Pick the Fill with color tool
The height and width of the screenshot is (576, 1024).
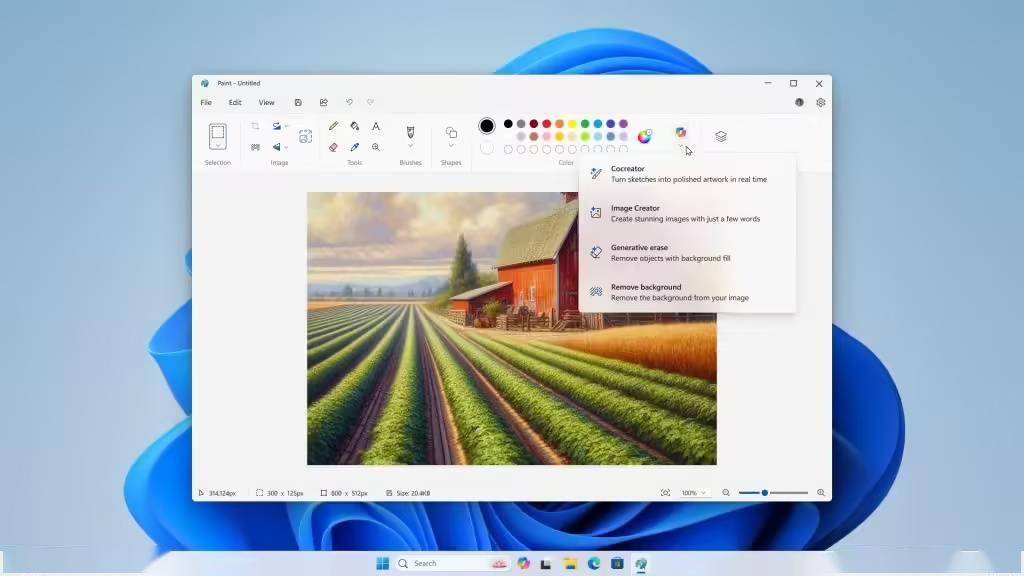click(355, 126)
